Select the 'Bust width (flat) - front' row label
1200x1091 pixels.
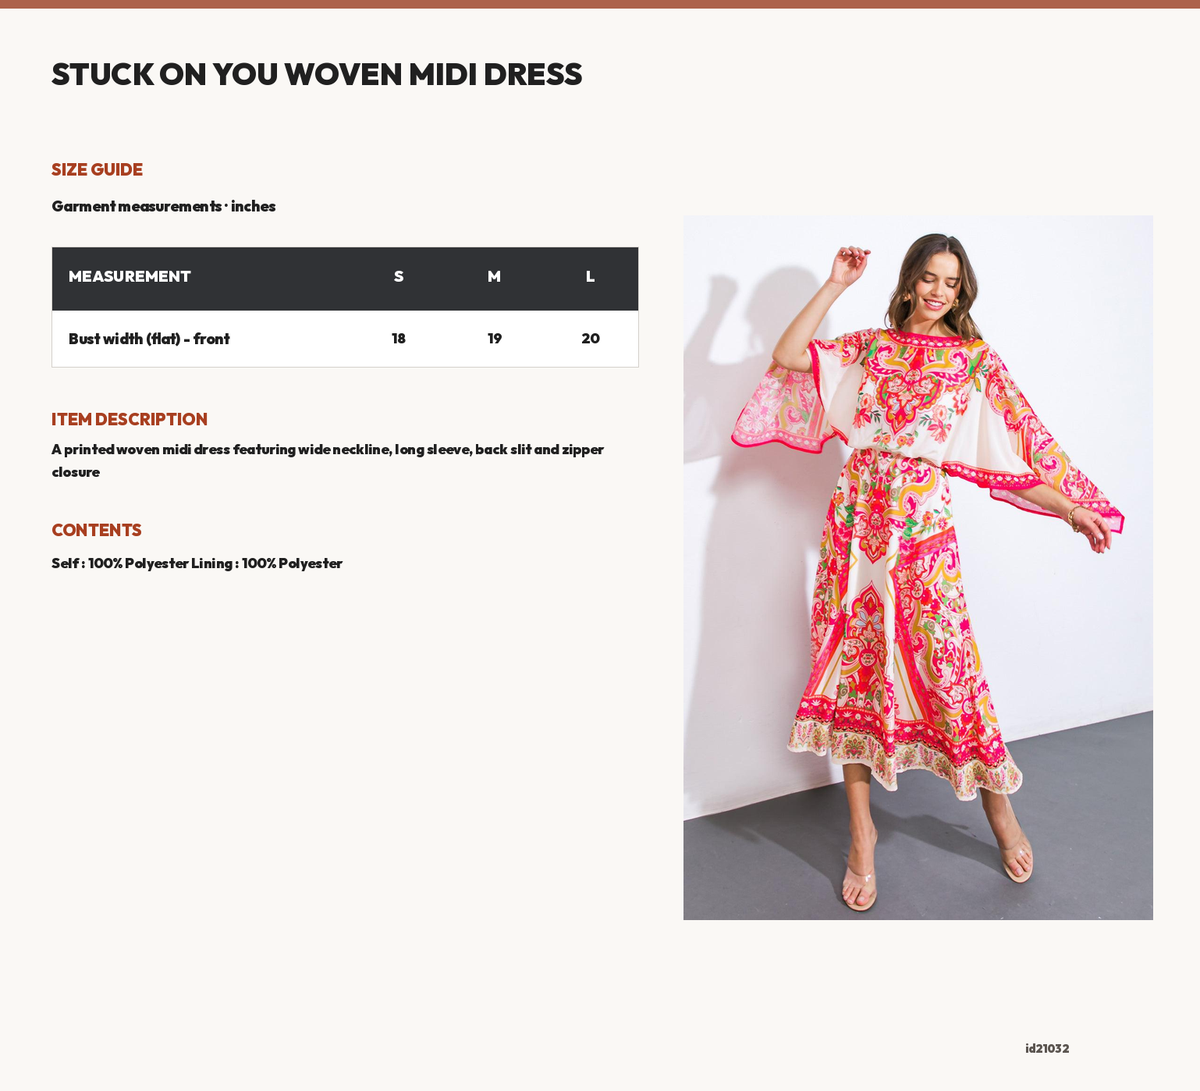tap(149, 339)
